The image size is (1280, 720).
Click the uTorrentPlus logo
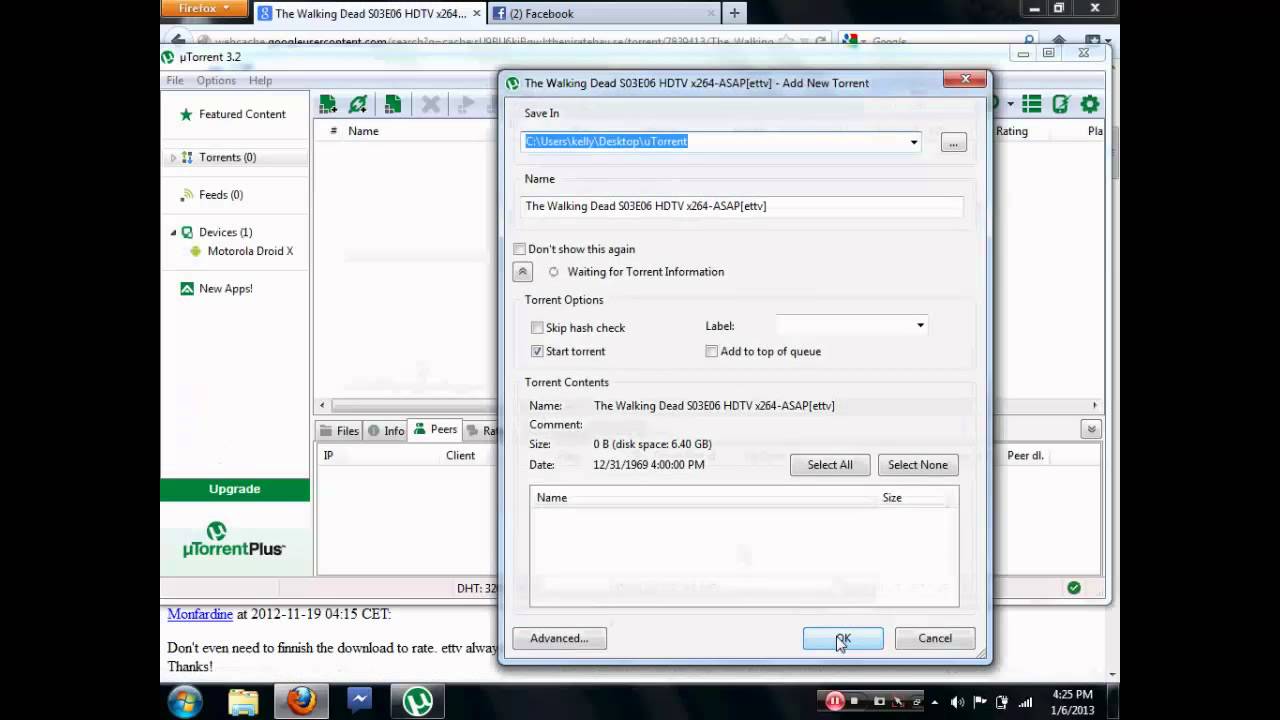tap(234, 539)
